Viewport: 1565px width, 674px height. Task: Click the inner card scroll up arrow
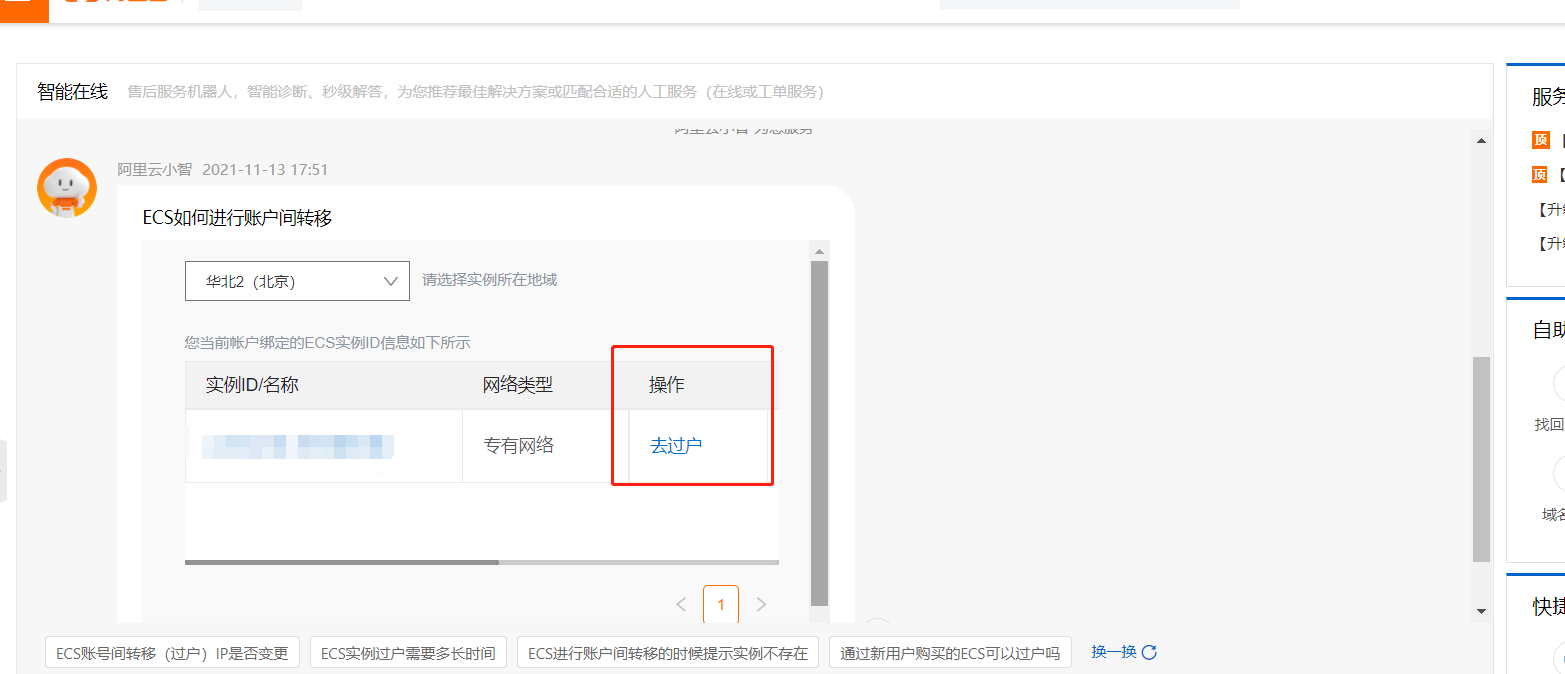[x=819, y=251]
